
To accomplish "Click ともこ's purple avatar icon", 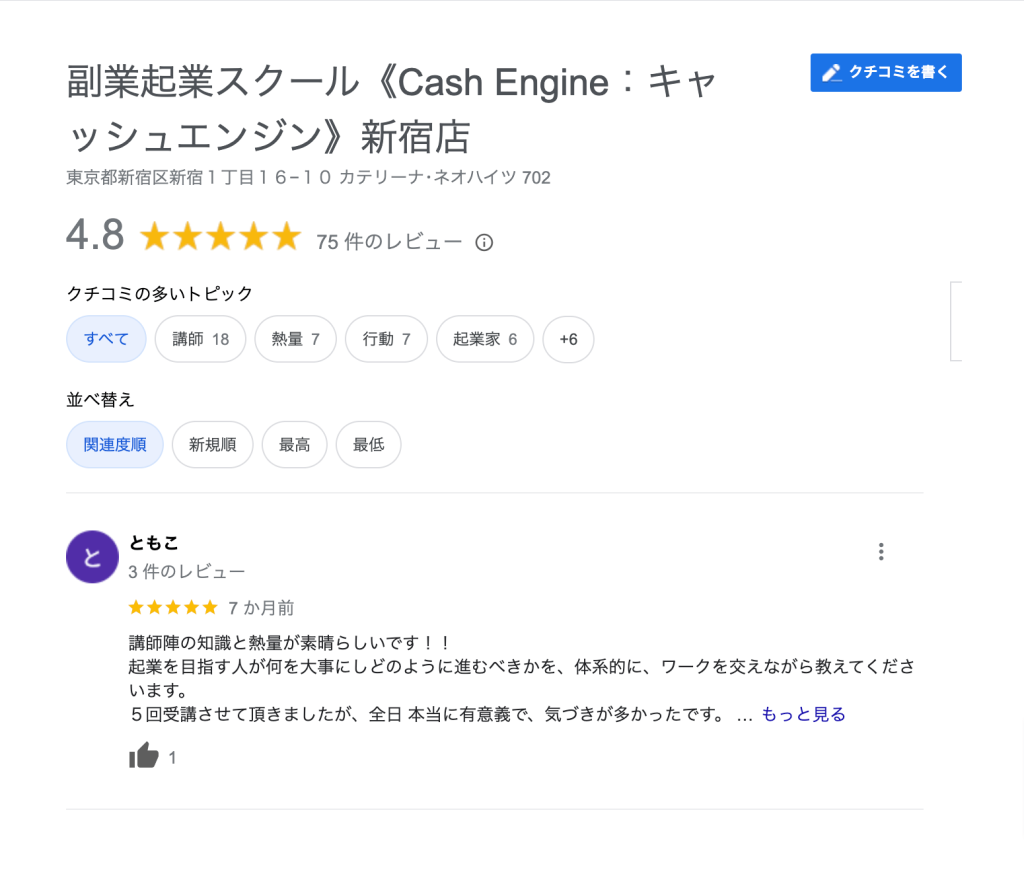I will point(92,557).
